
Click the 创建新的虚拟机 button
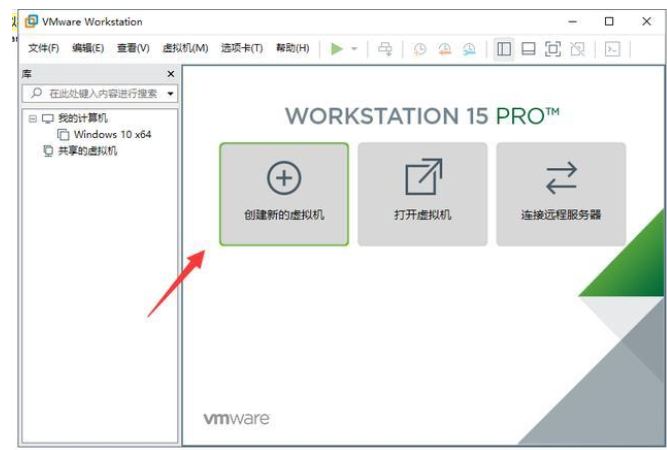284,194
